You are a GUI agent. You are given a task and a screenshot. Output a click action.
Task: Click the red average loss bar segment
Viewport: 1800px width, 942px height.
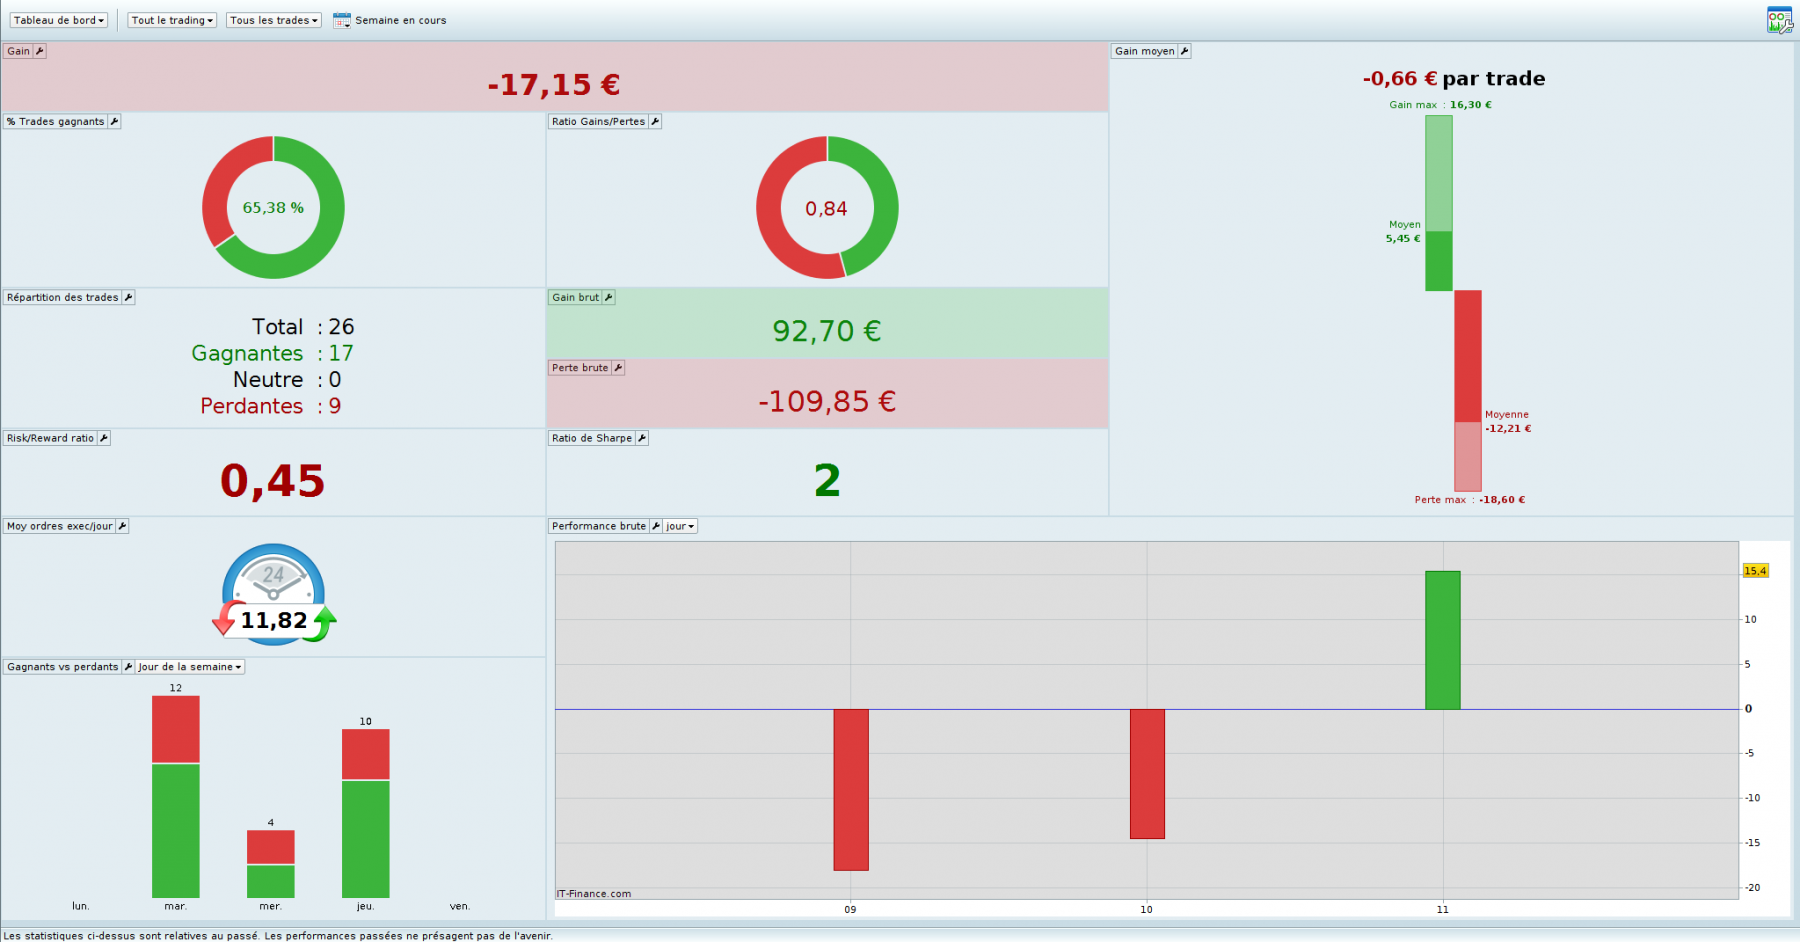(1468, 356)
